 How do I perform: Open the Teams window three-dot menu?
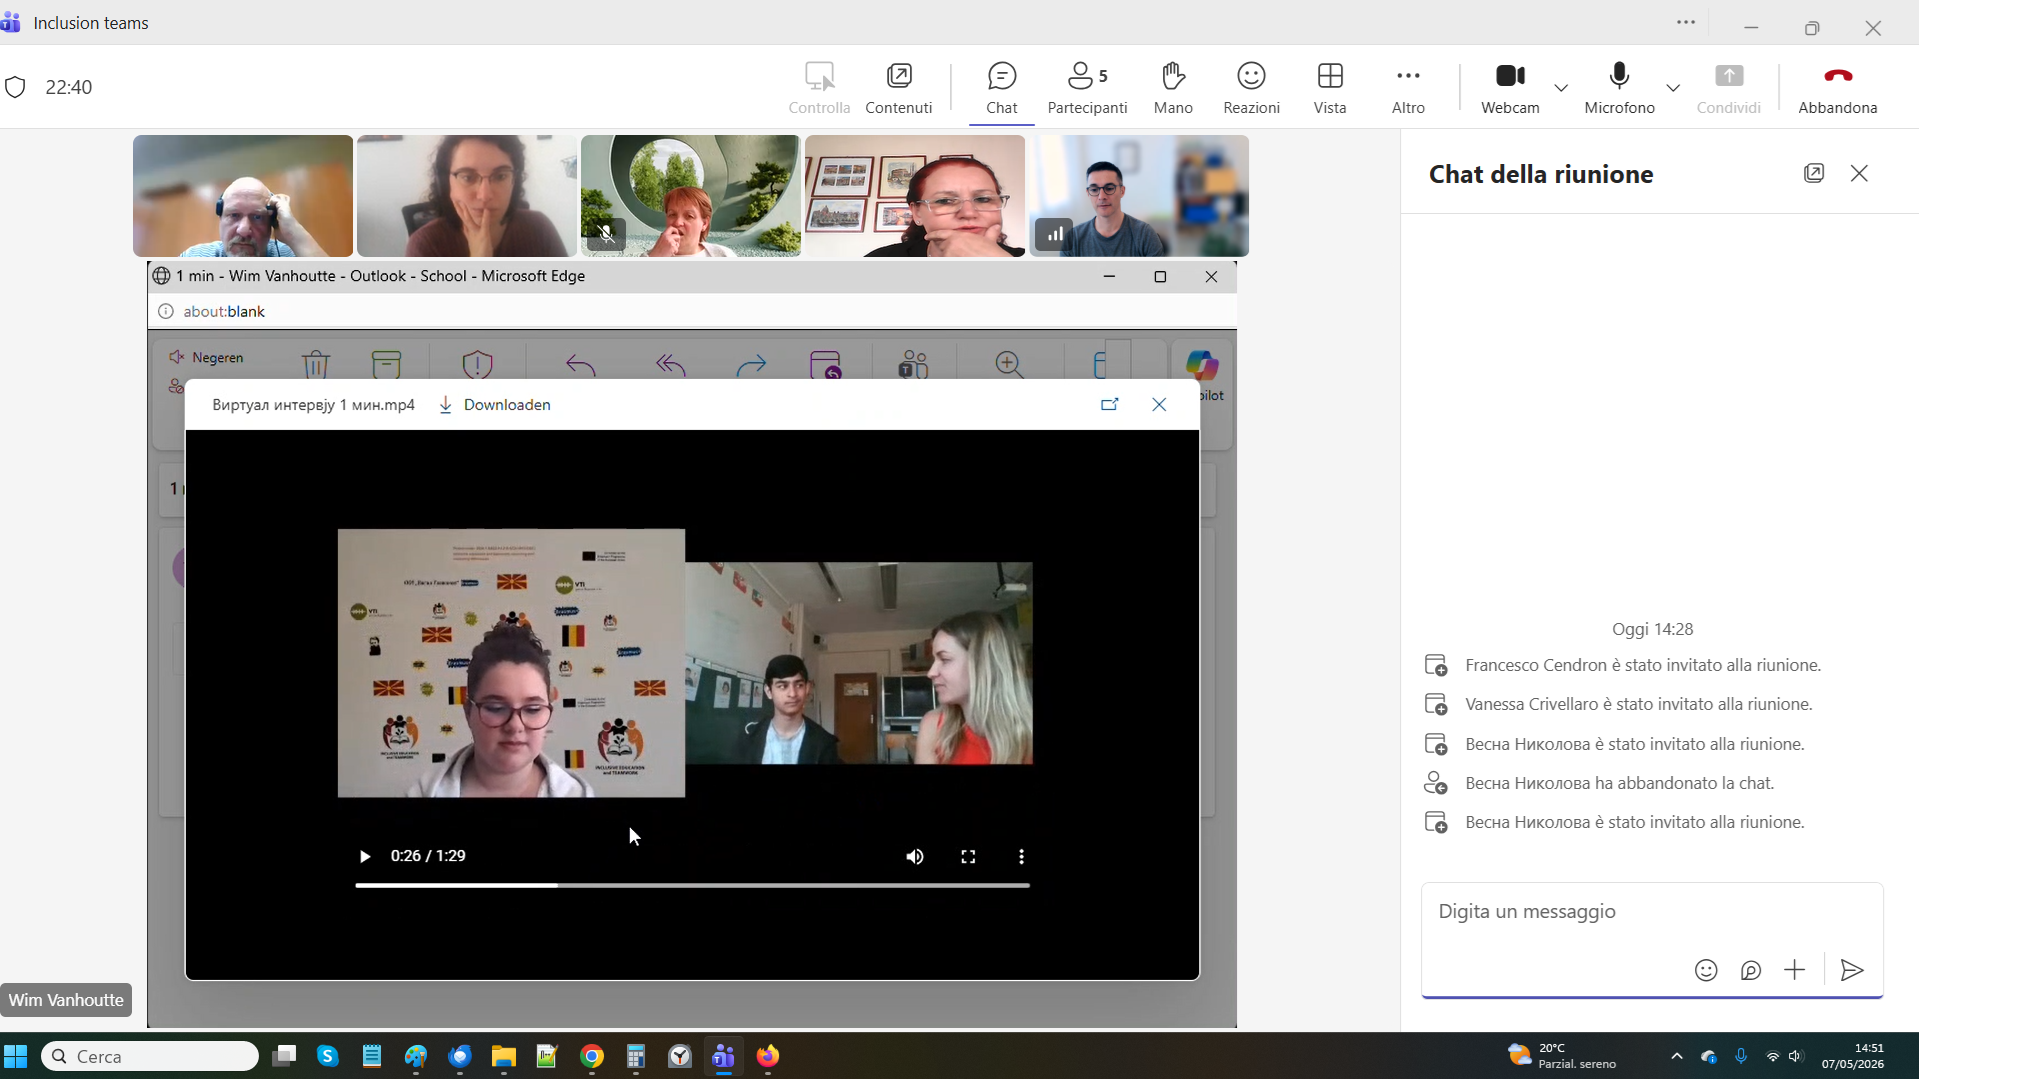click(1686, 23)
